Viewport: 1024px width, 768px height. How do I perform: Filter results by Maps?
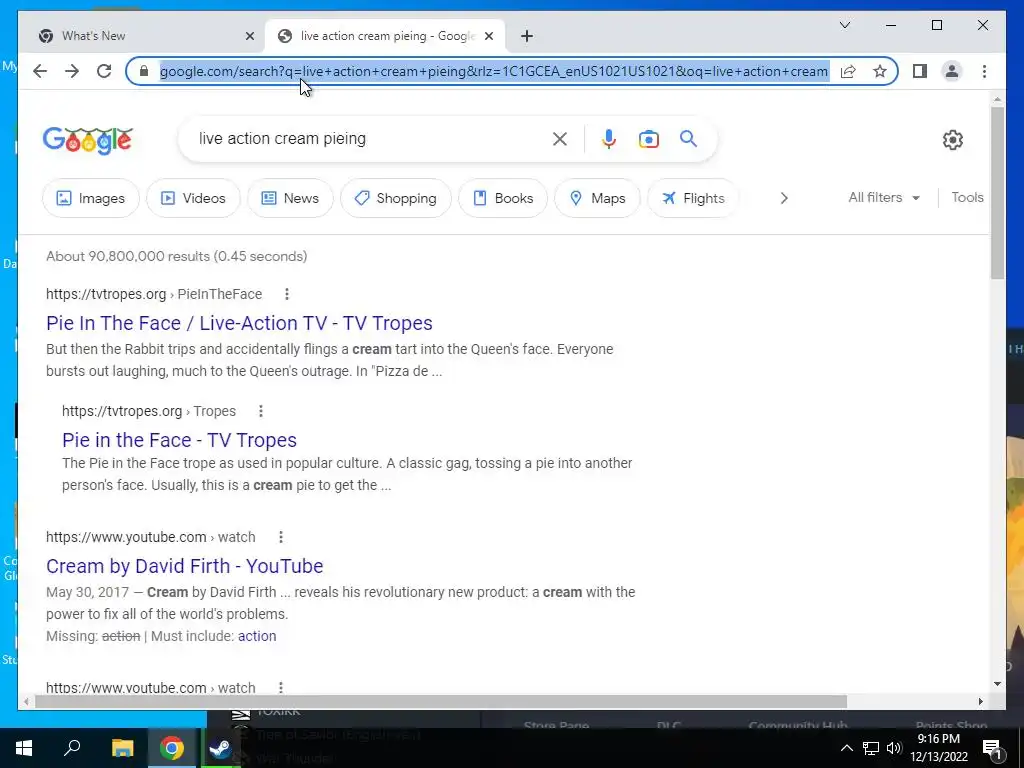click(597, 198)
